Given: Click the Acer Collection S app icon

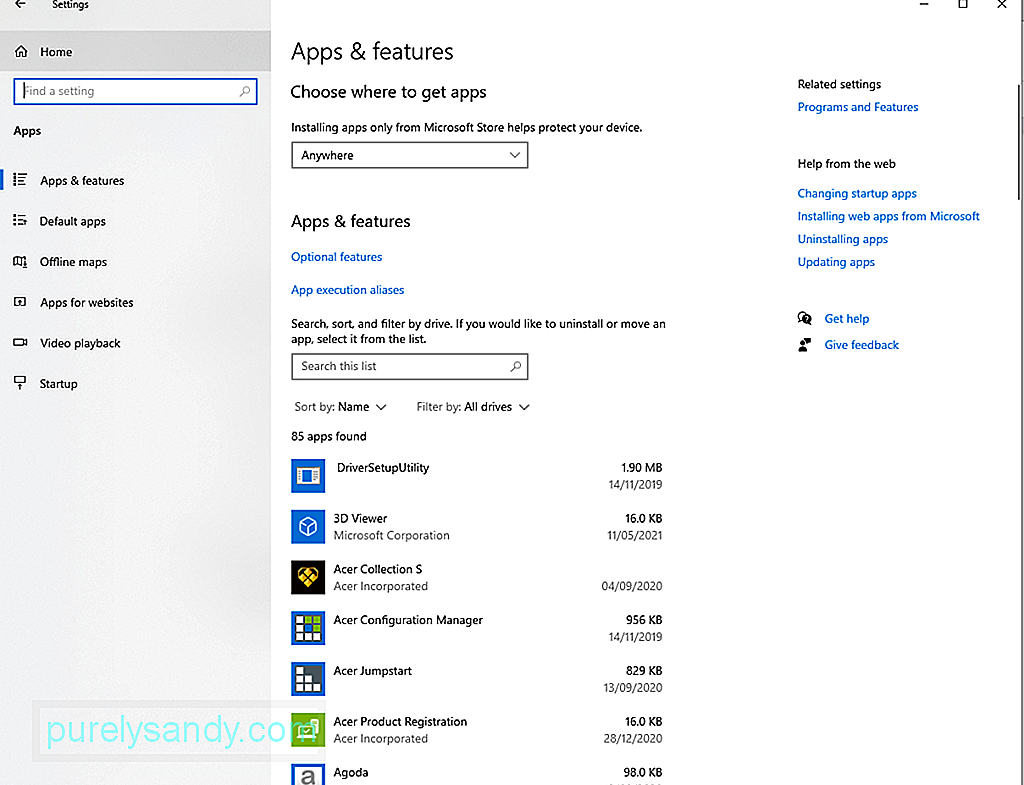Looking at the screenshot, I should (308, 577).
